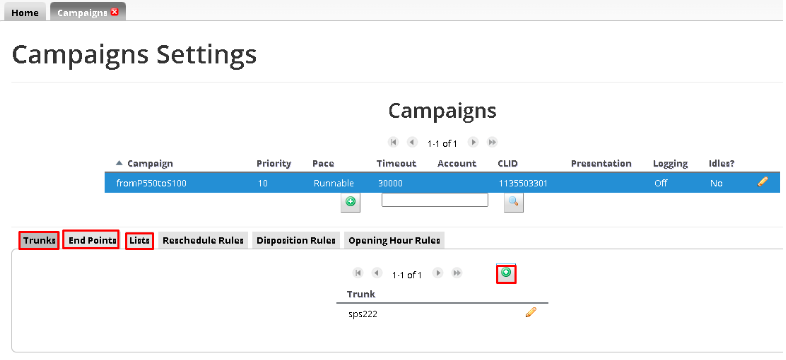Click the magnifier search icon

pos(514,202)
